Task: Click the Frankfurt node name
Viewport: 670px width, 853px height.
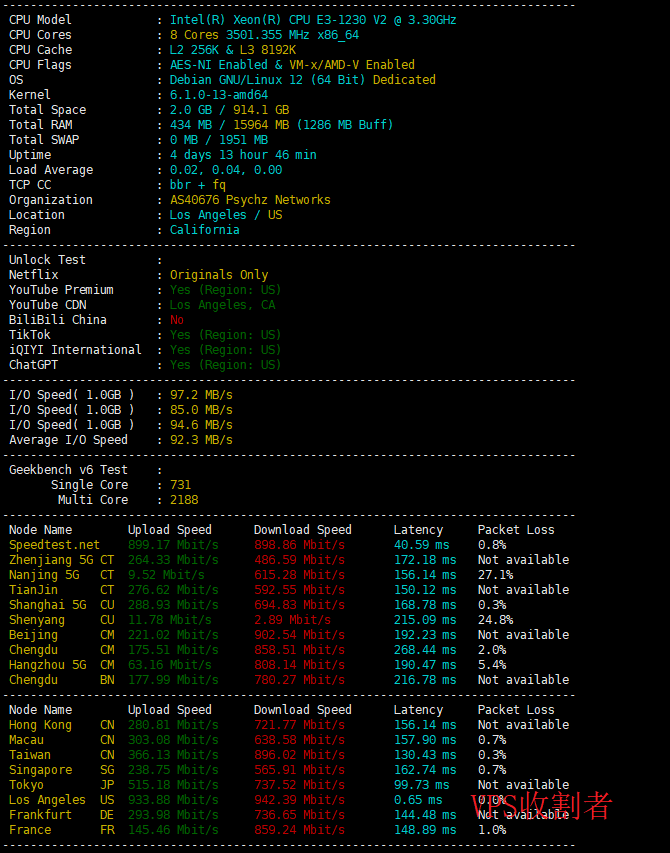Action: point(40,815)
